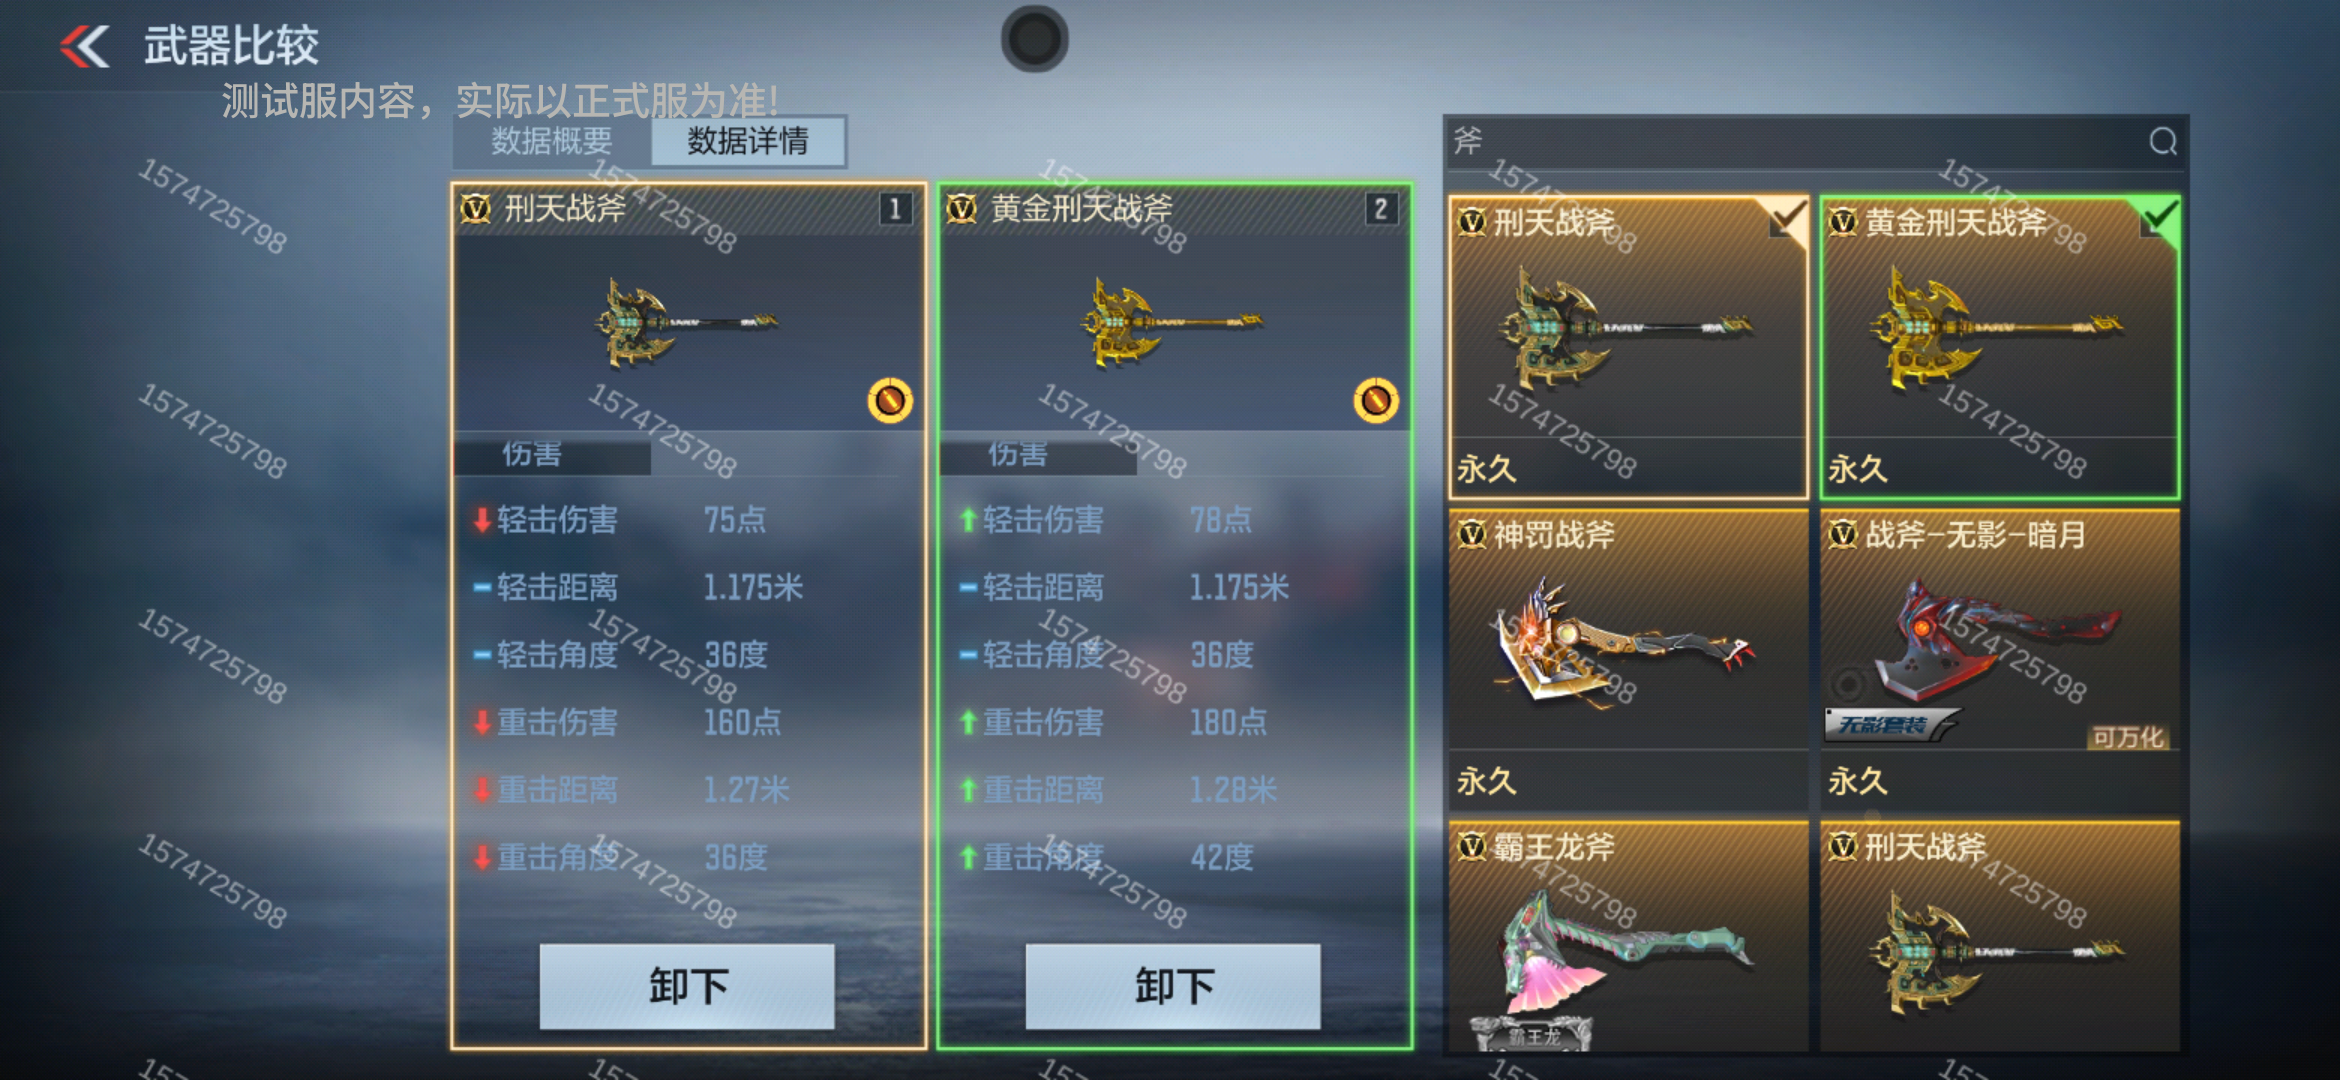Uncheck the checkmark on 刑天战斧 card
Image resolution: width=2340 pixels, height=1080 pixels.
pos(1786,220)
